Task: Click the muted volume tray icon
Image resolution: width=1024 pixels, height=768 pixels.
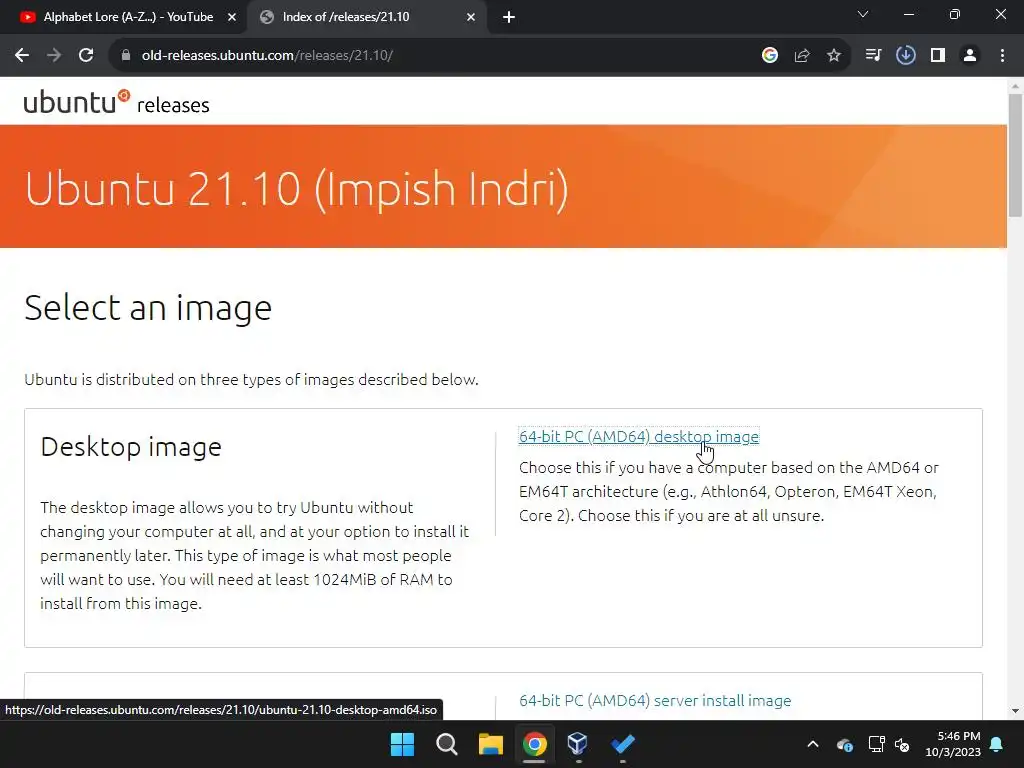Action: click(903, 744)
